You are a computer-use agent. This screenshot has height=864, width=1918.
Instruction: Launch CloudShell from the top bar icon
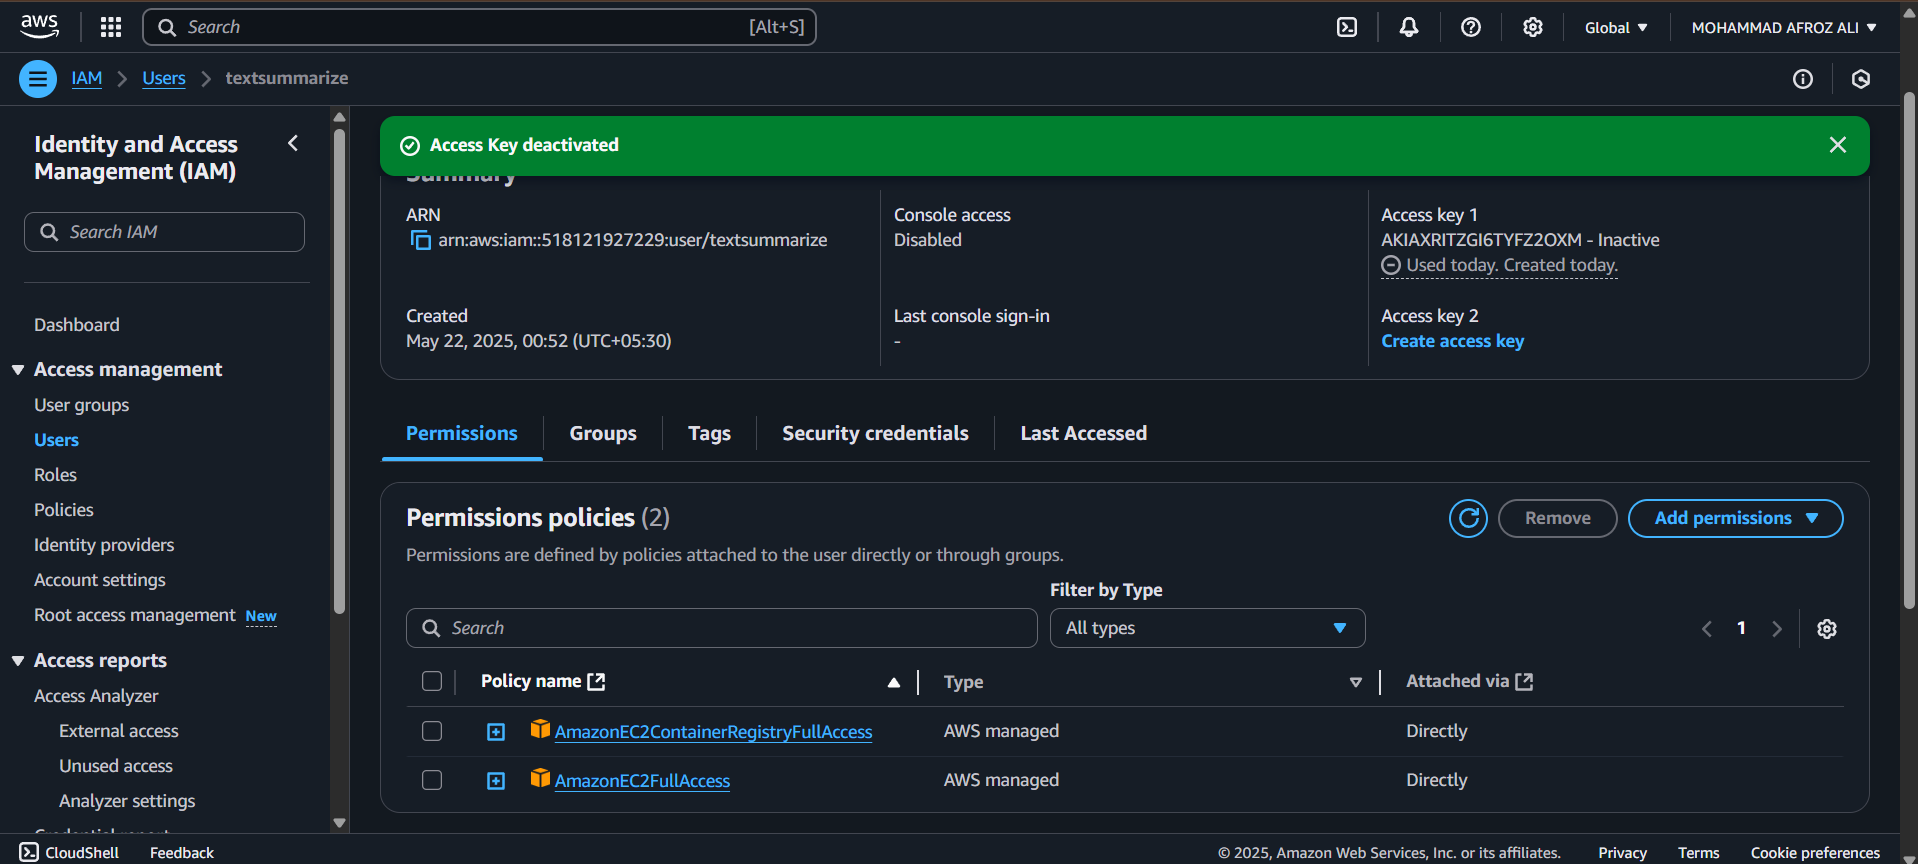(1347, 27)
